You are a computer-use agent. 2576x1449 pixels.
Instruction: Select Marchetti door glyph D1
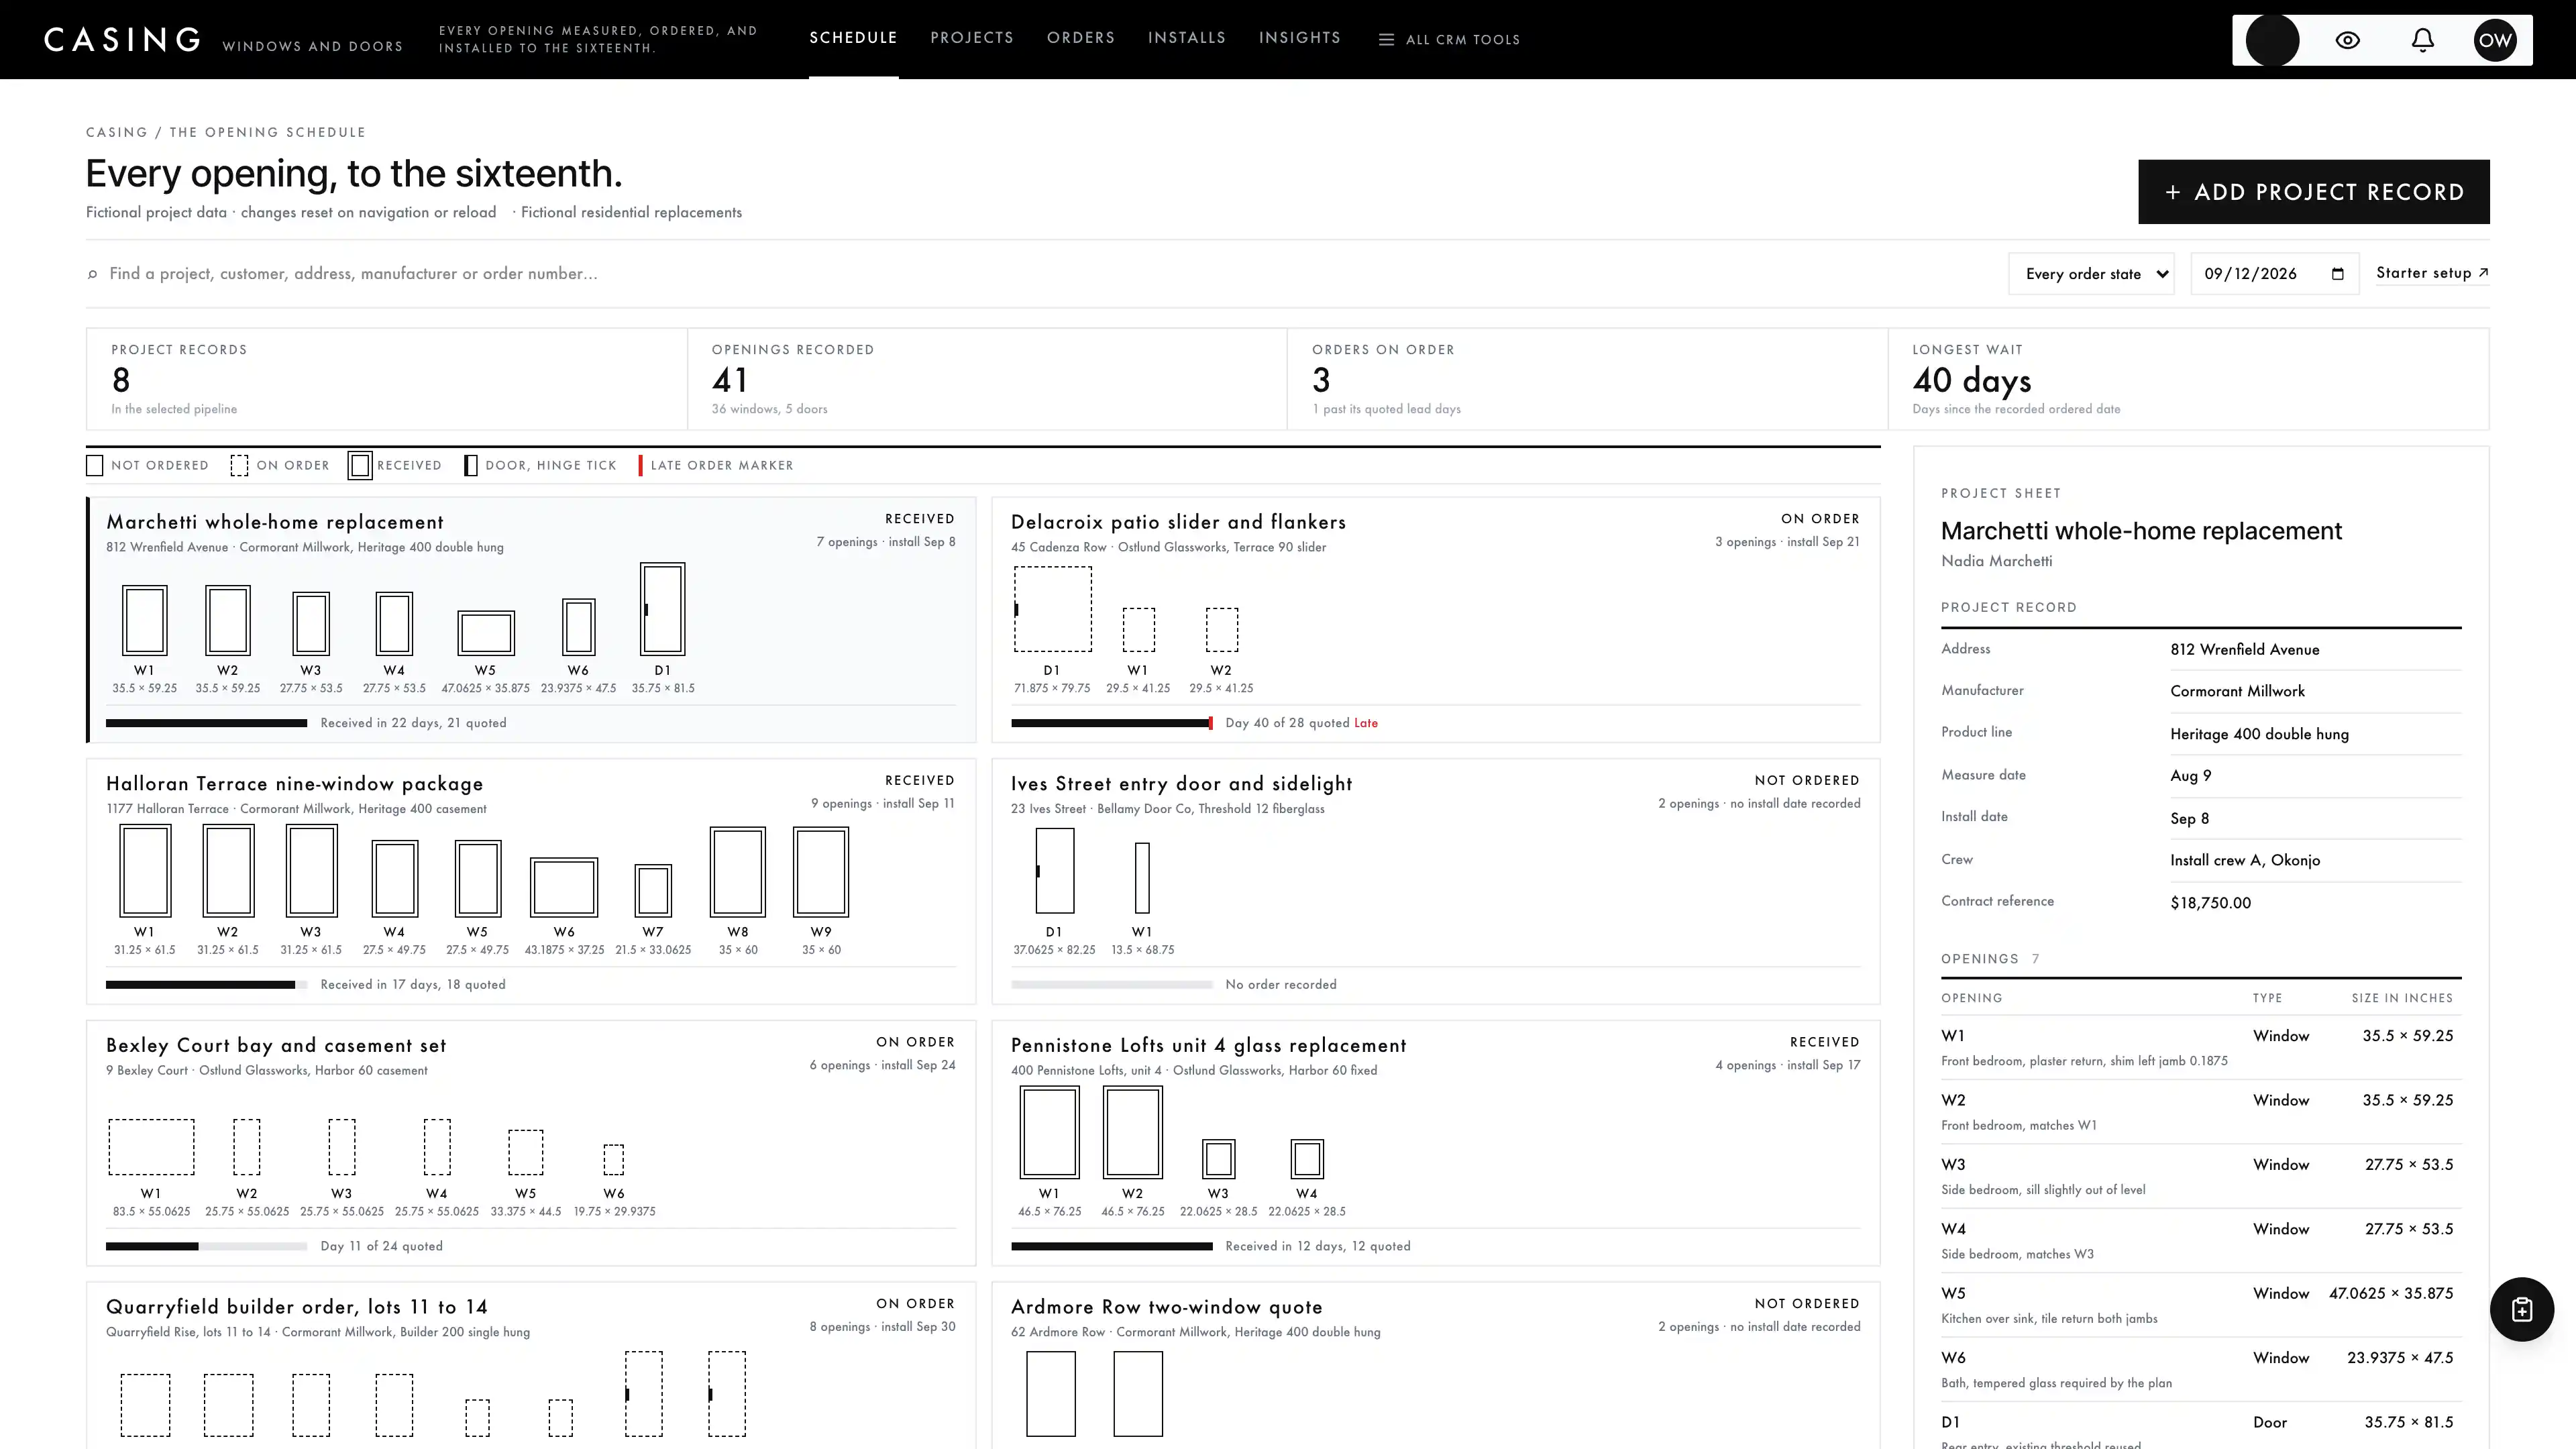[x=662, y=609]
